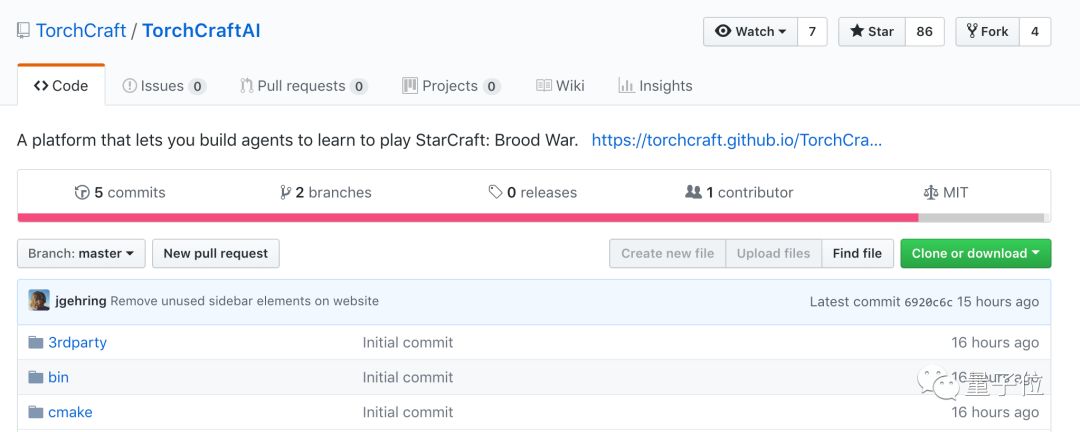View the 5 commits history
Image resolution: width=1080 pixels, height=432 pixels.
coord(120,192)
